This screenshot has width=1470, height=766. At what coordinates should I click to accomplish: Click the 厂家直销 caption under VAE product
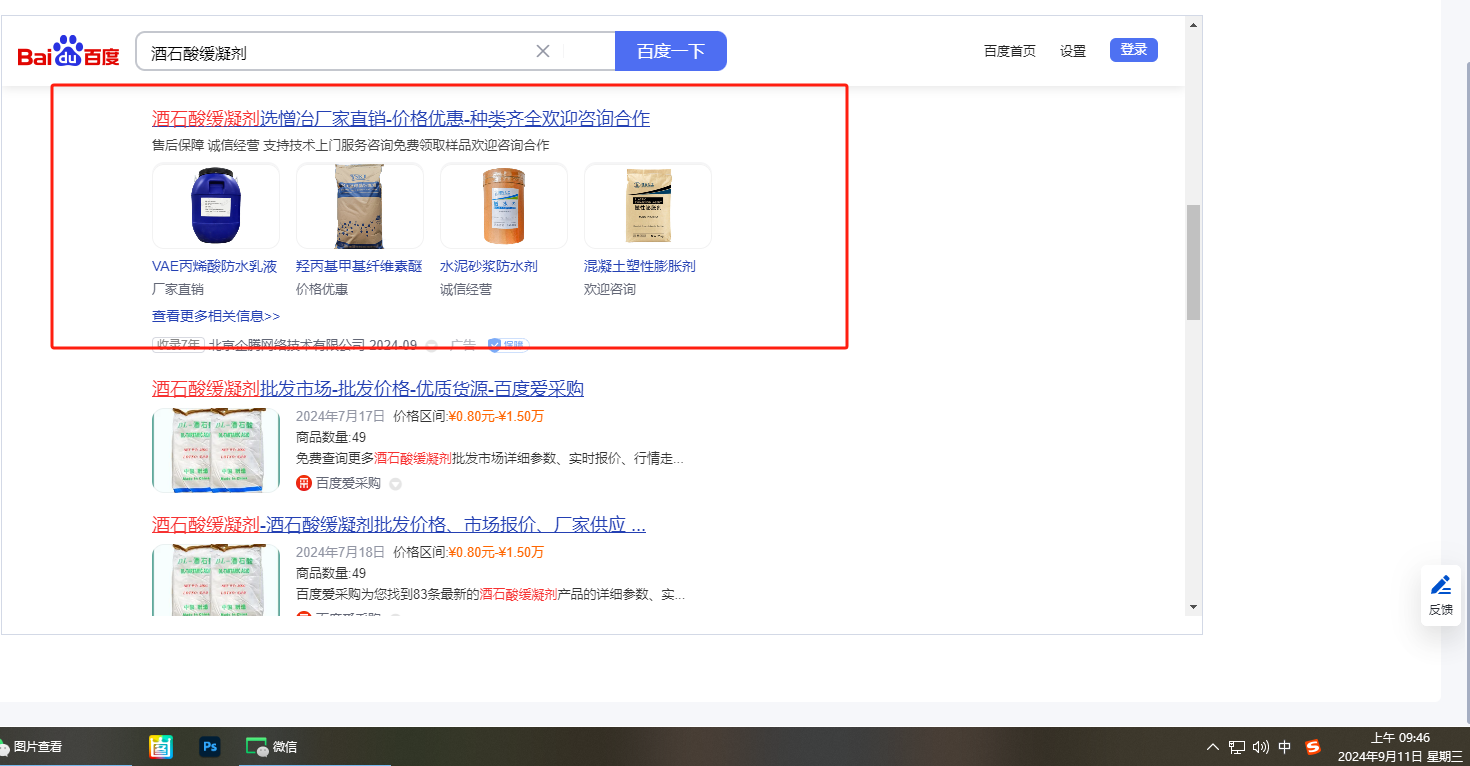178,289
